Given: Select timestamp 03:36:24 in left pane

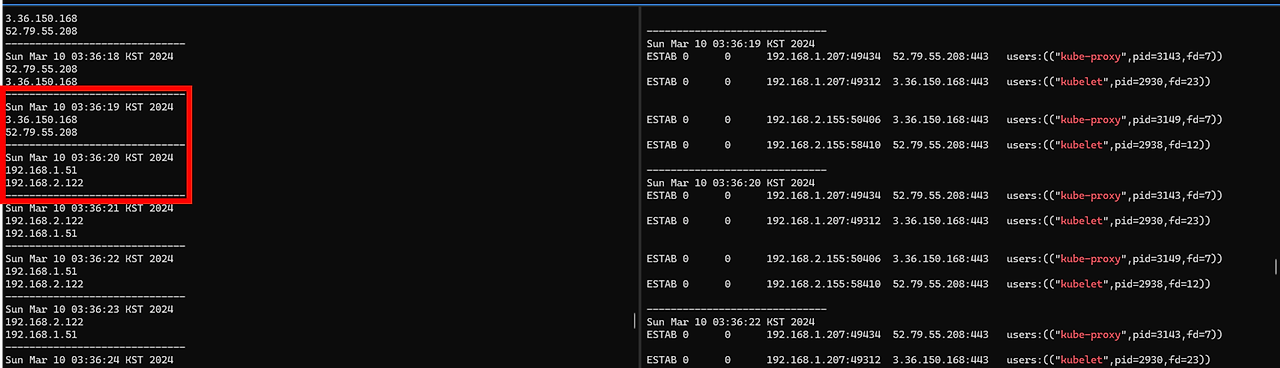Looking at the screenshot, I should coord(89,360).
